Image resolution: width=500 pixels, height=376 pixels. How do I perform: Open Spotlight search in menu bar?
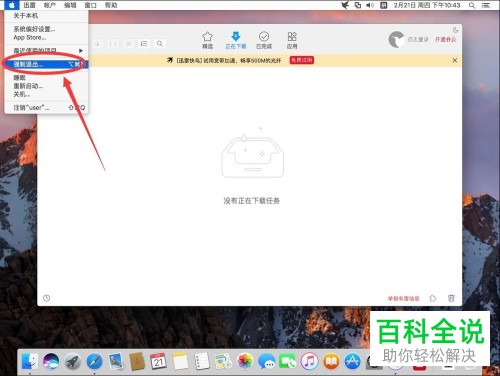tap(472, 5)
